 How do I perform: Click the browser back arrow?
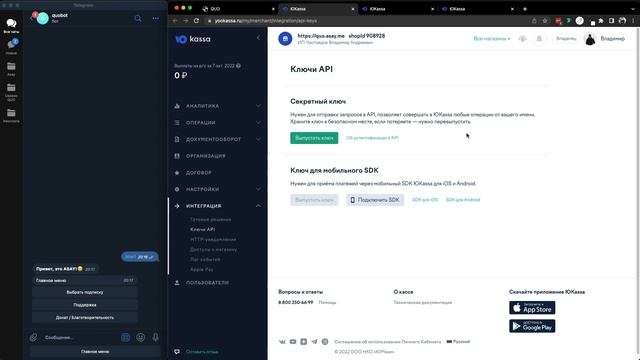tap(175, 20)
